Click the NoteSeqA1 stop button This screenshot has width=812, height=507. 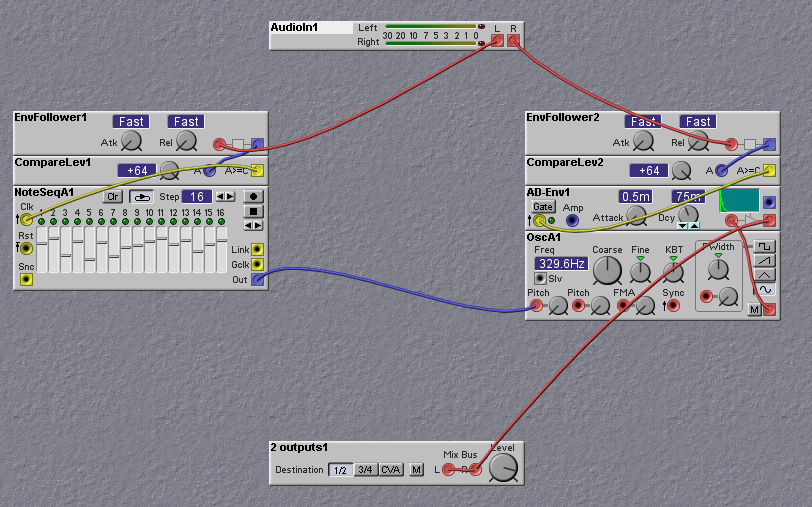(x=254, y=211)
